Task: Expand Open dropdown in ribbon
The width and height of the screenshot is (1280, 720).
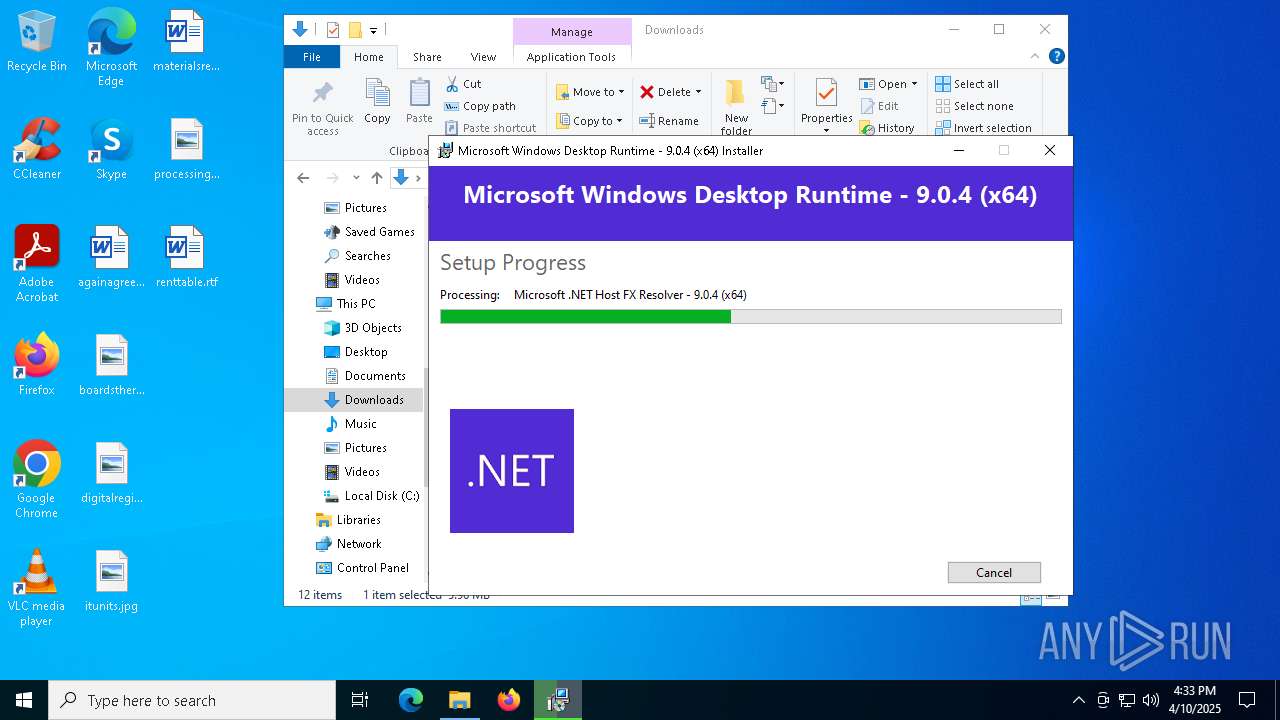Action: pyautogui.click(x=914, y=84)
